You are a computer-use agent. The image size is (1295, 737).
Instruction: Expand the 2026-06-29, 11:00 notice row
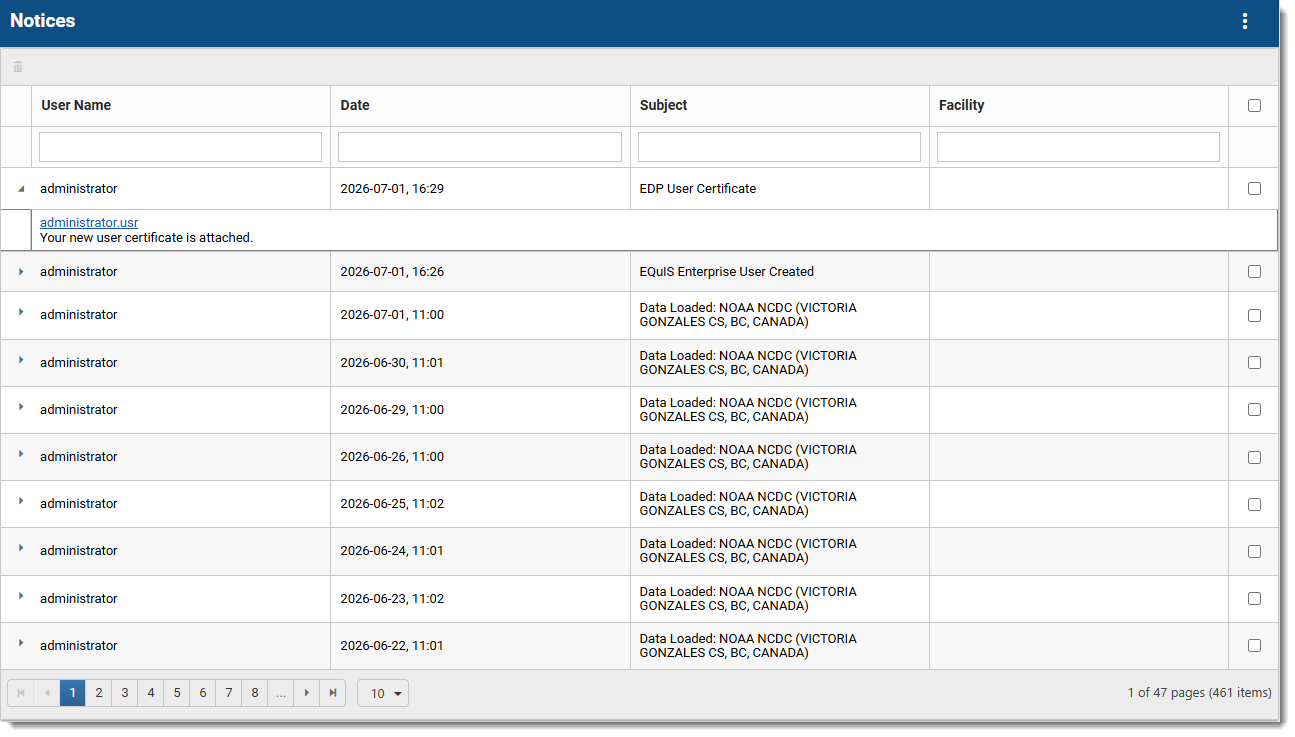point(21,407)
